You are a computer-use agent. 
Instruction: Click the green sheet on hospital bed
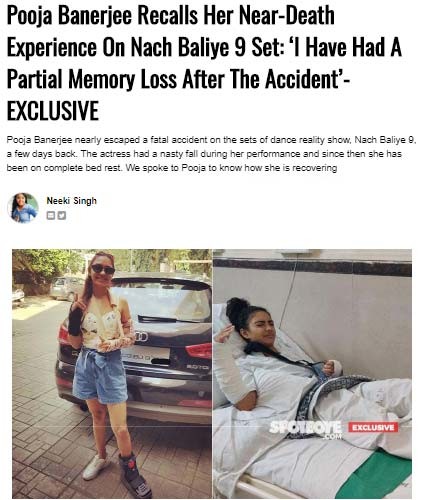pyautogui.click(x=378, y=473)
